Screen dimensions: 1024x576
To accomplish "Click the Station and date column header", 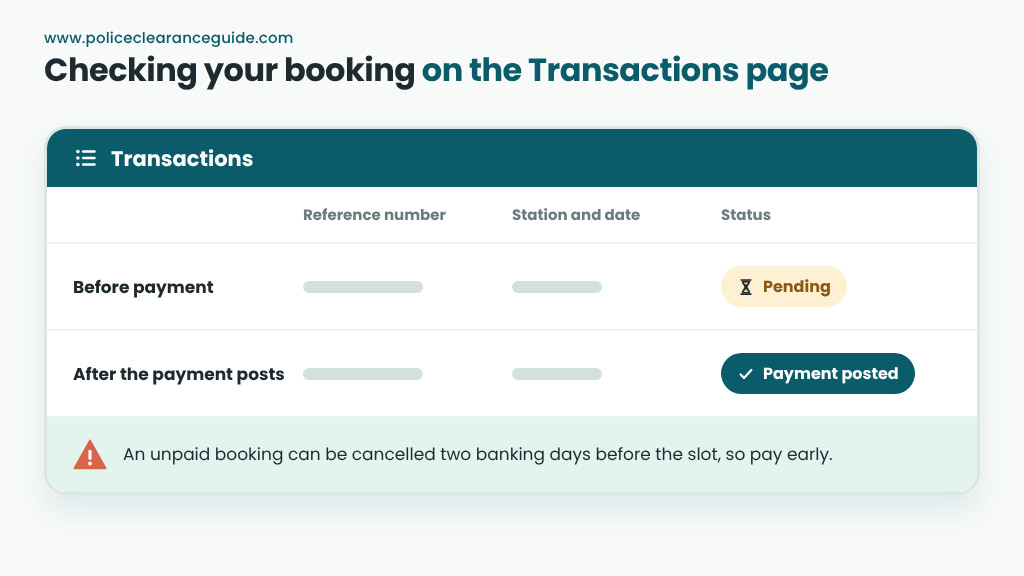I will (576, 215).
